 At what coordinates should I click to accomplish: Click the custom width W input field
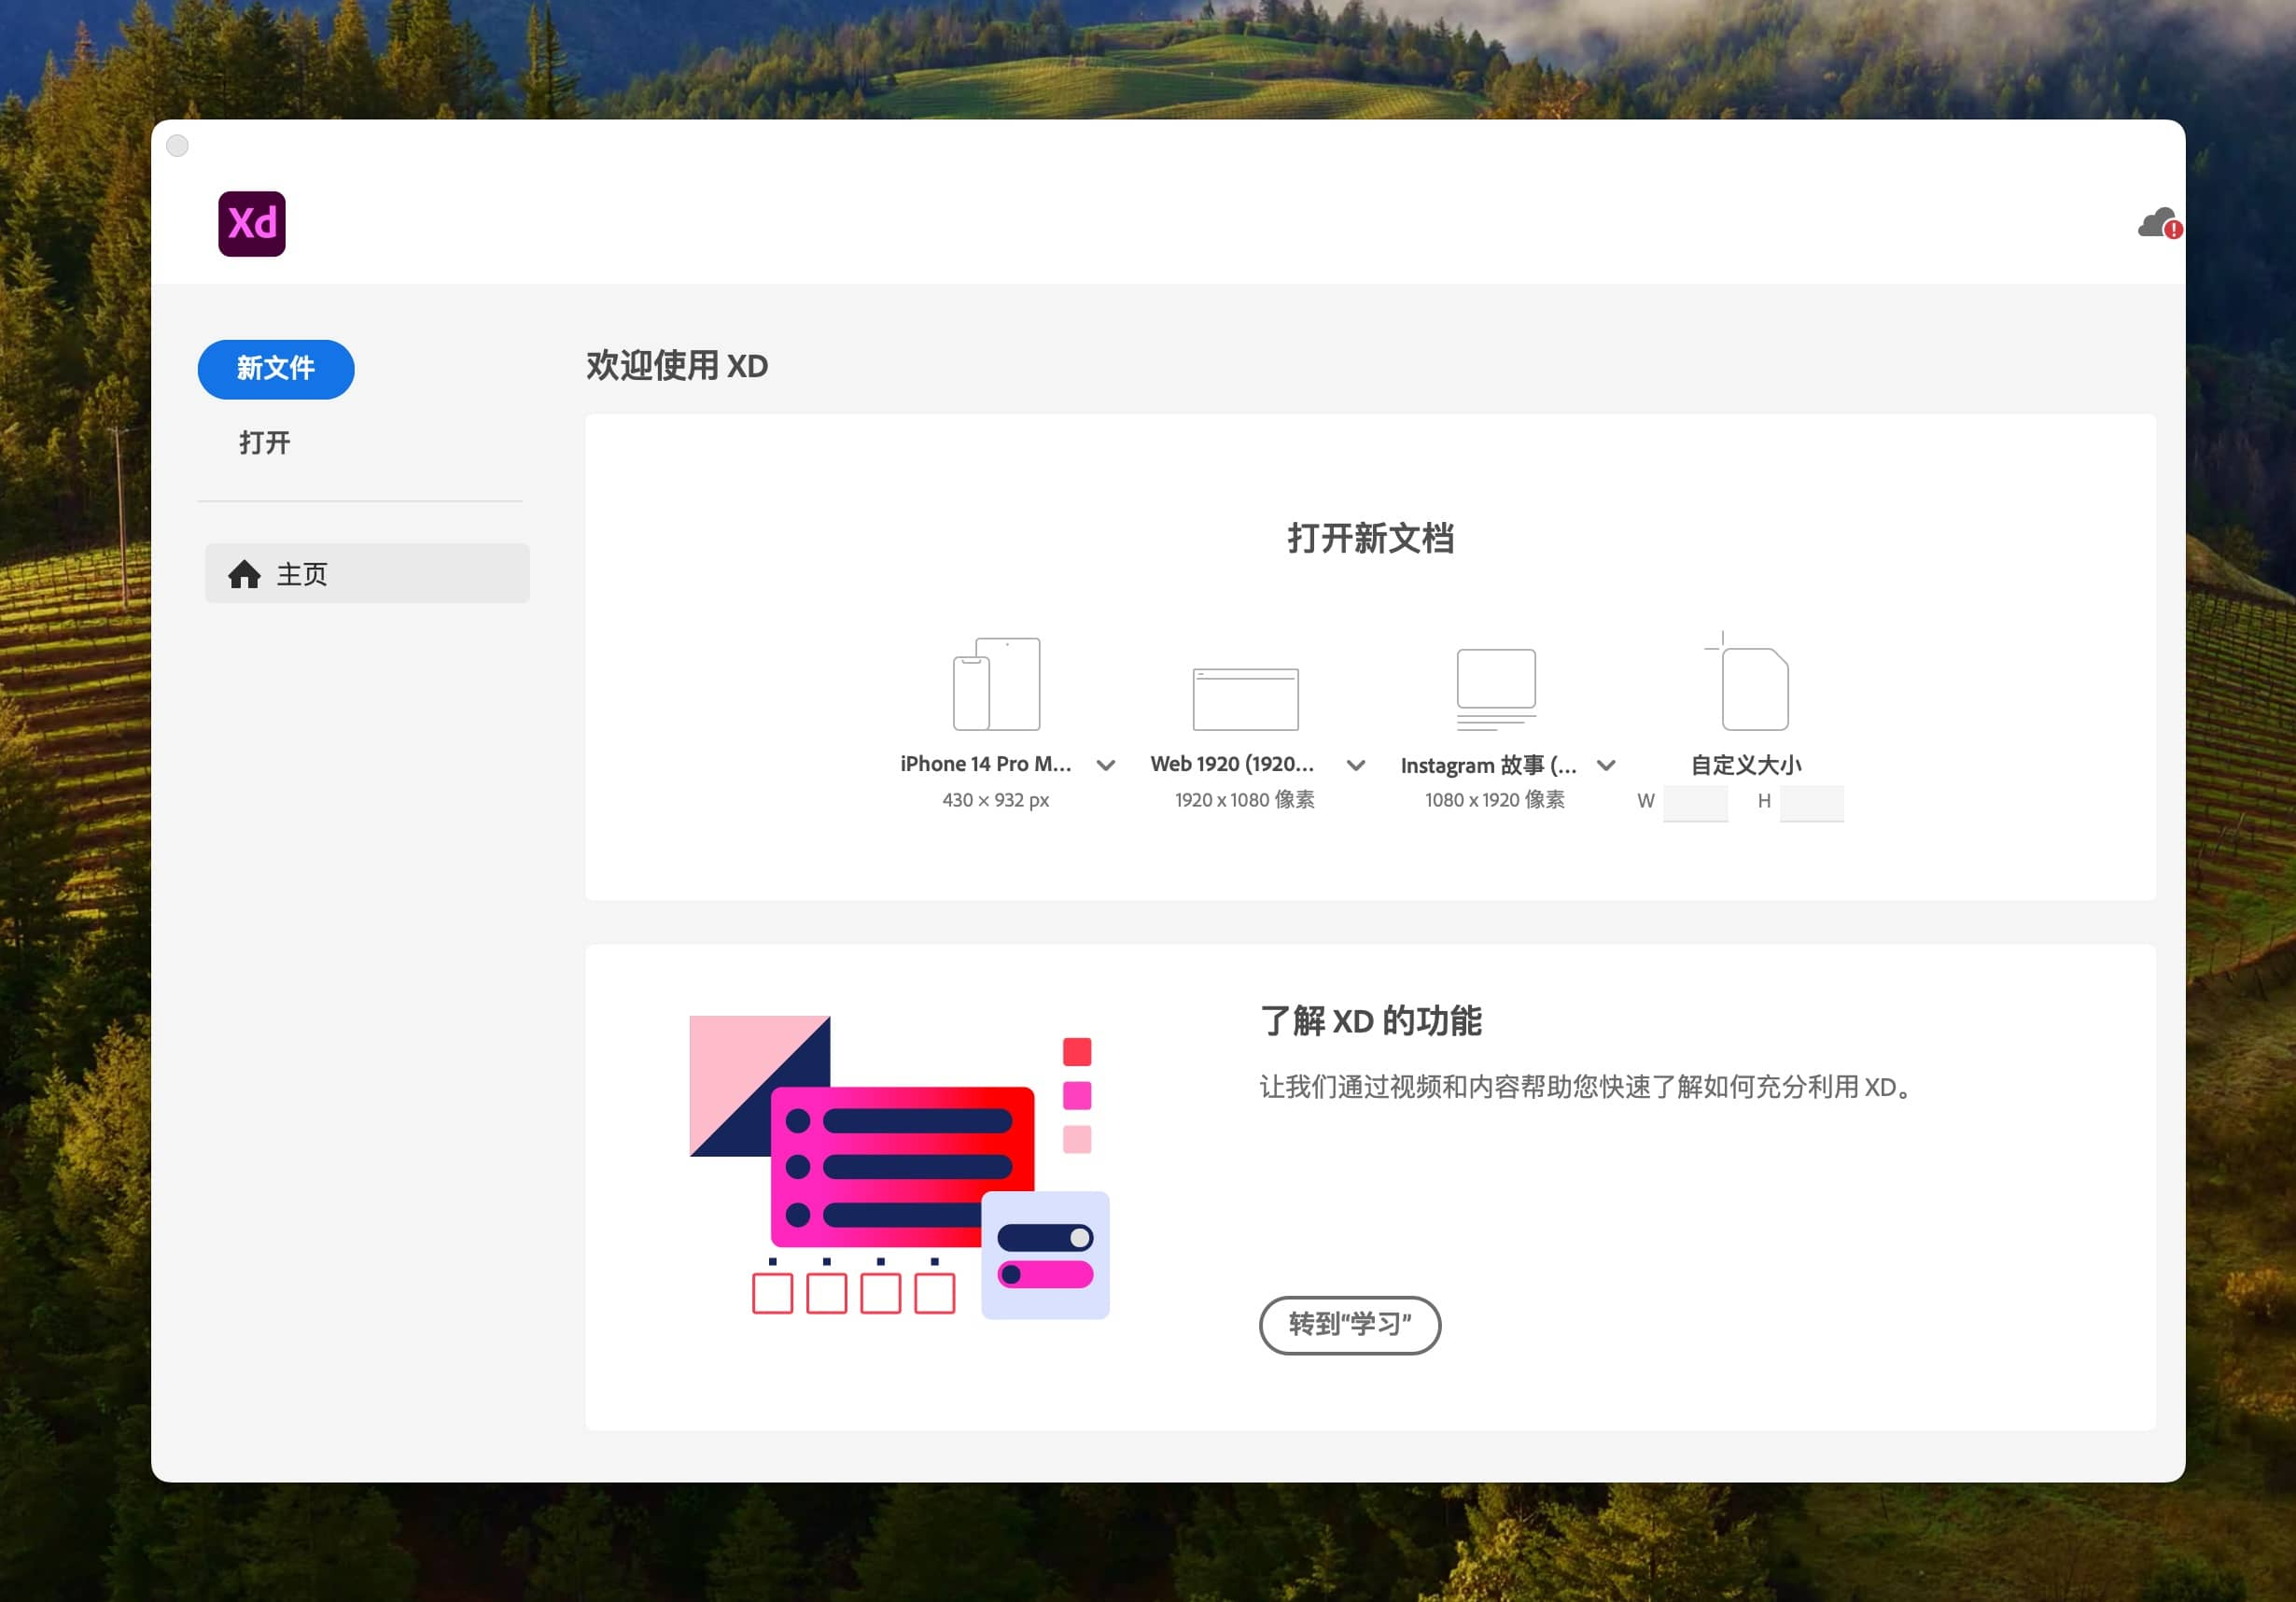coord(1695,802)
